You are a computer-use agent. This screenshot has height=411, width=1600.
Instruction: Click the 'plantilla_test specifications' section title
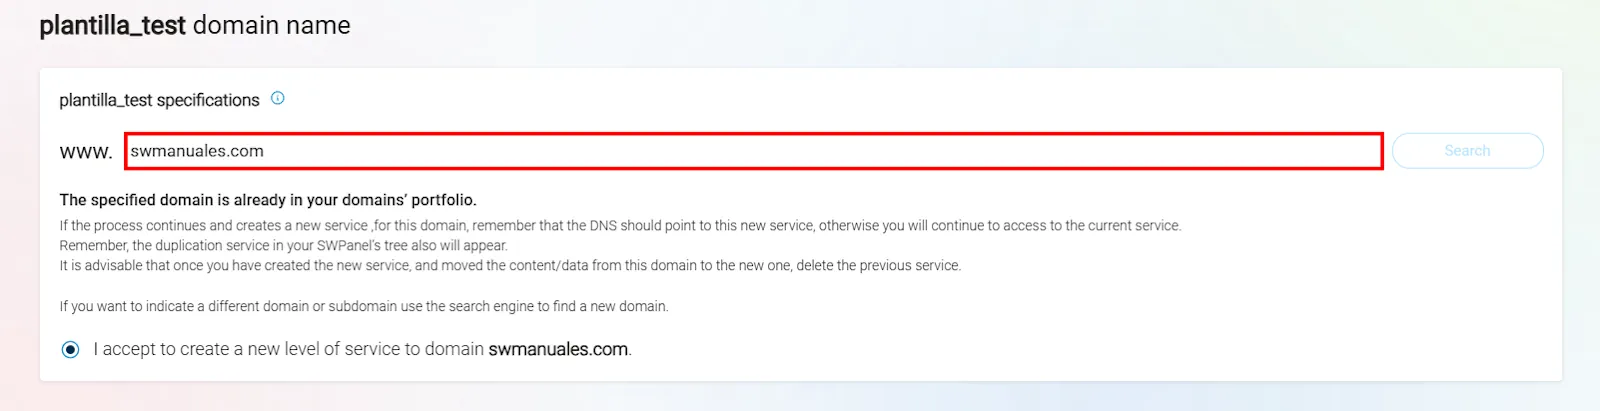pos(159,100)
